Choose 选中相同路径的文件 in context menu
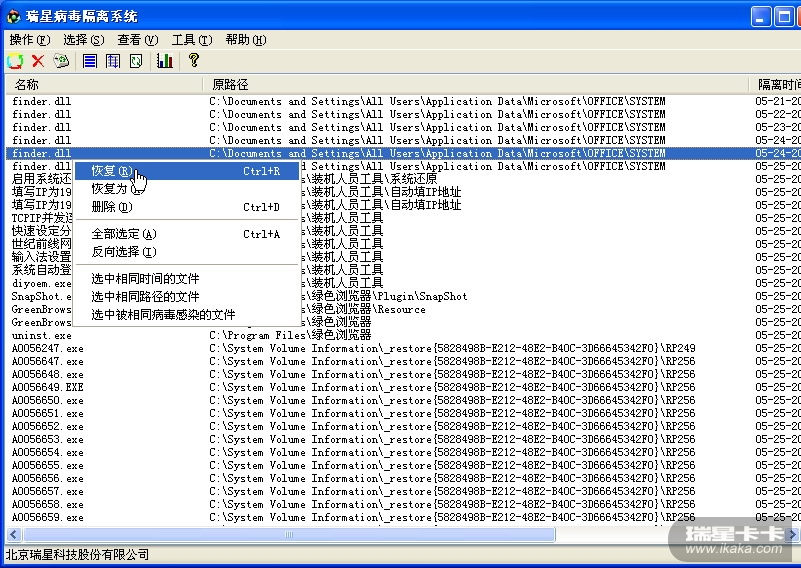The width and height of the screenshot is (801, 568). tap(187, 297)
